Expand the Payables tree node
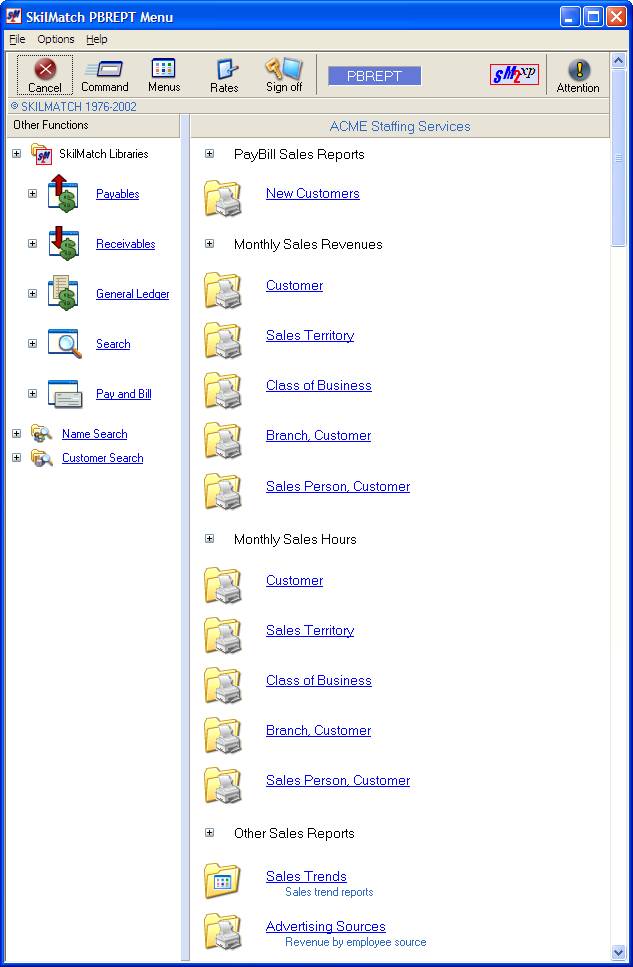 (33, 194)
